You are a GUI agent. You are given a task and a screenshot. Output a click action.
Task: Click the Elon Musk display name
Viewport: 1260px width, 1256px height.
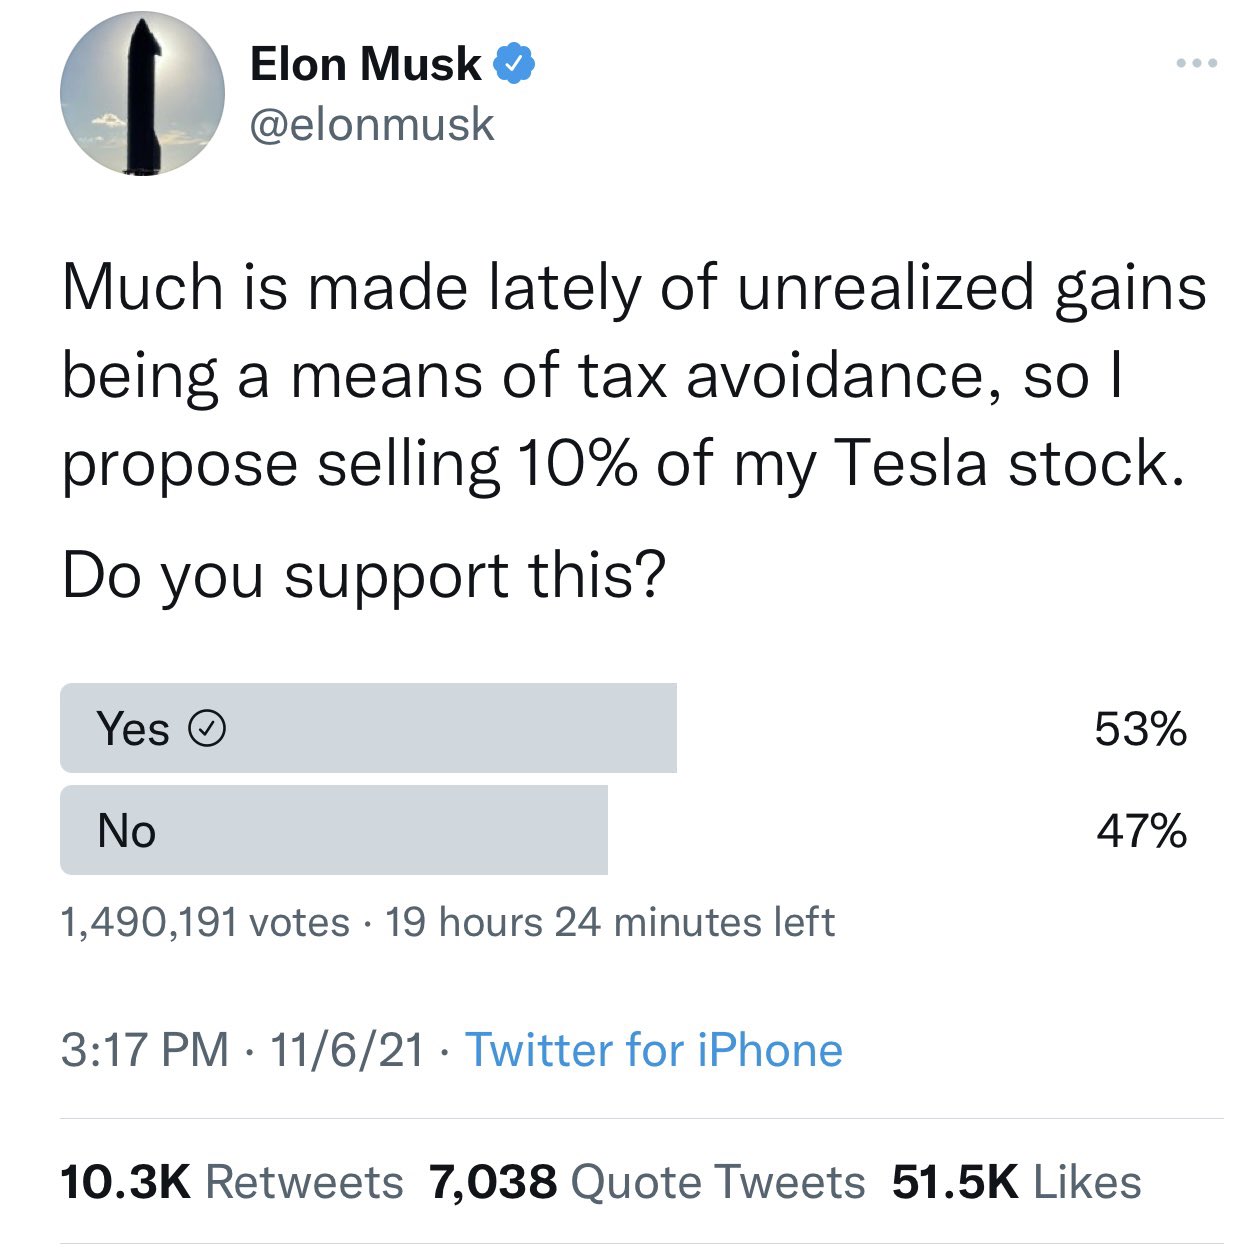[365, 64]
